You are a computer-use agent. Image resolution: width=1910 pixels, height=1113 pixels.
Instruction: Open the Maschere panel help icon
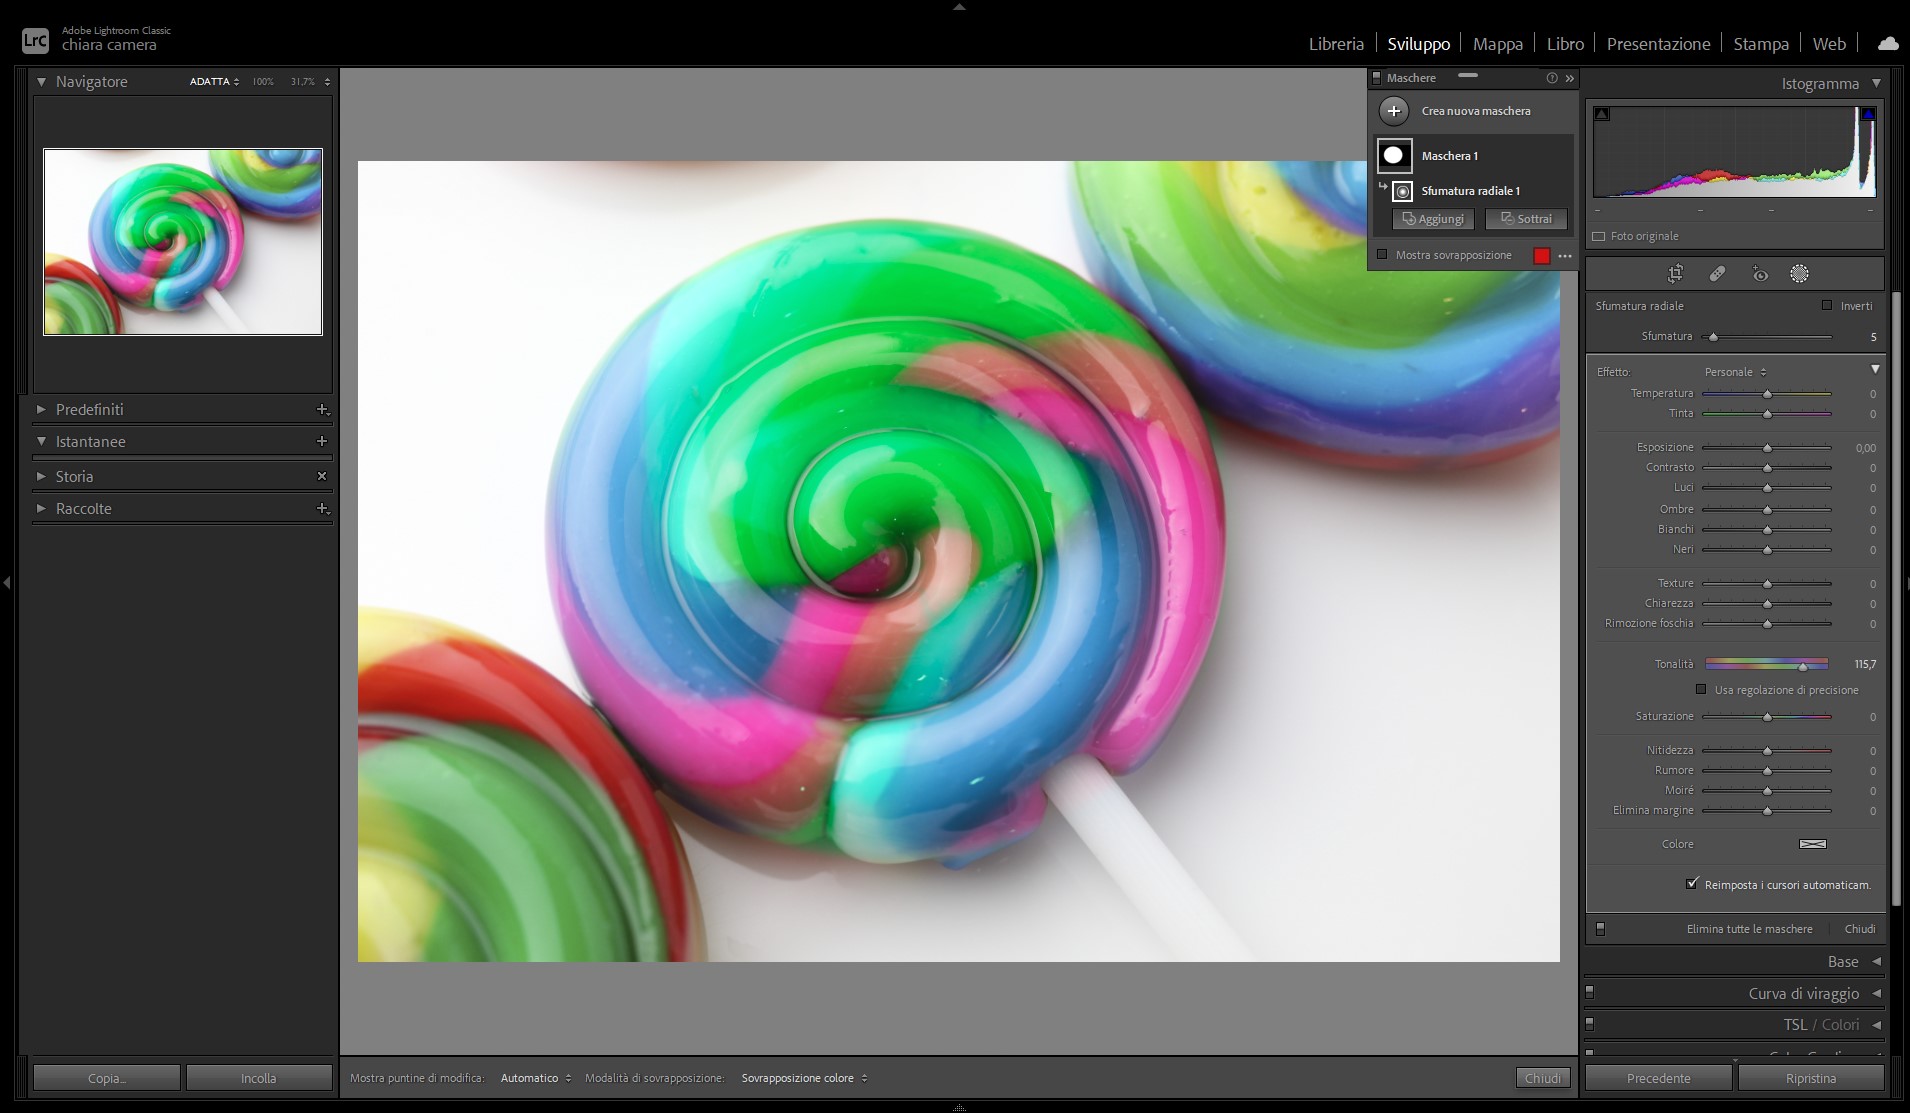pyautogui.click(x=1552, y=78)
